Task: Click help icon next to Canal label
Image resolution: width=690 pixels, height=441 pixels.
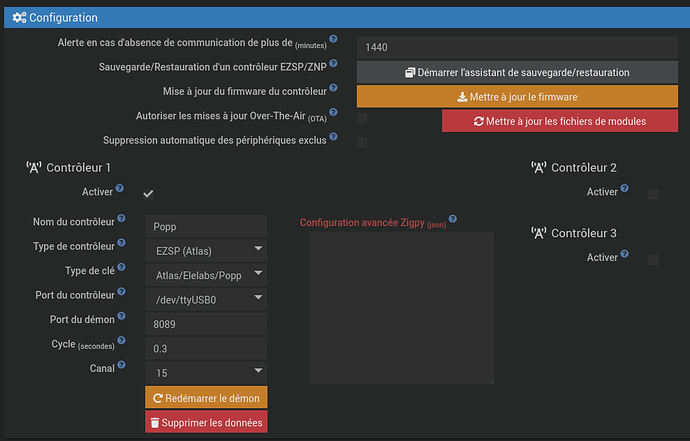Action: [121, 367]
